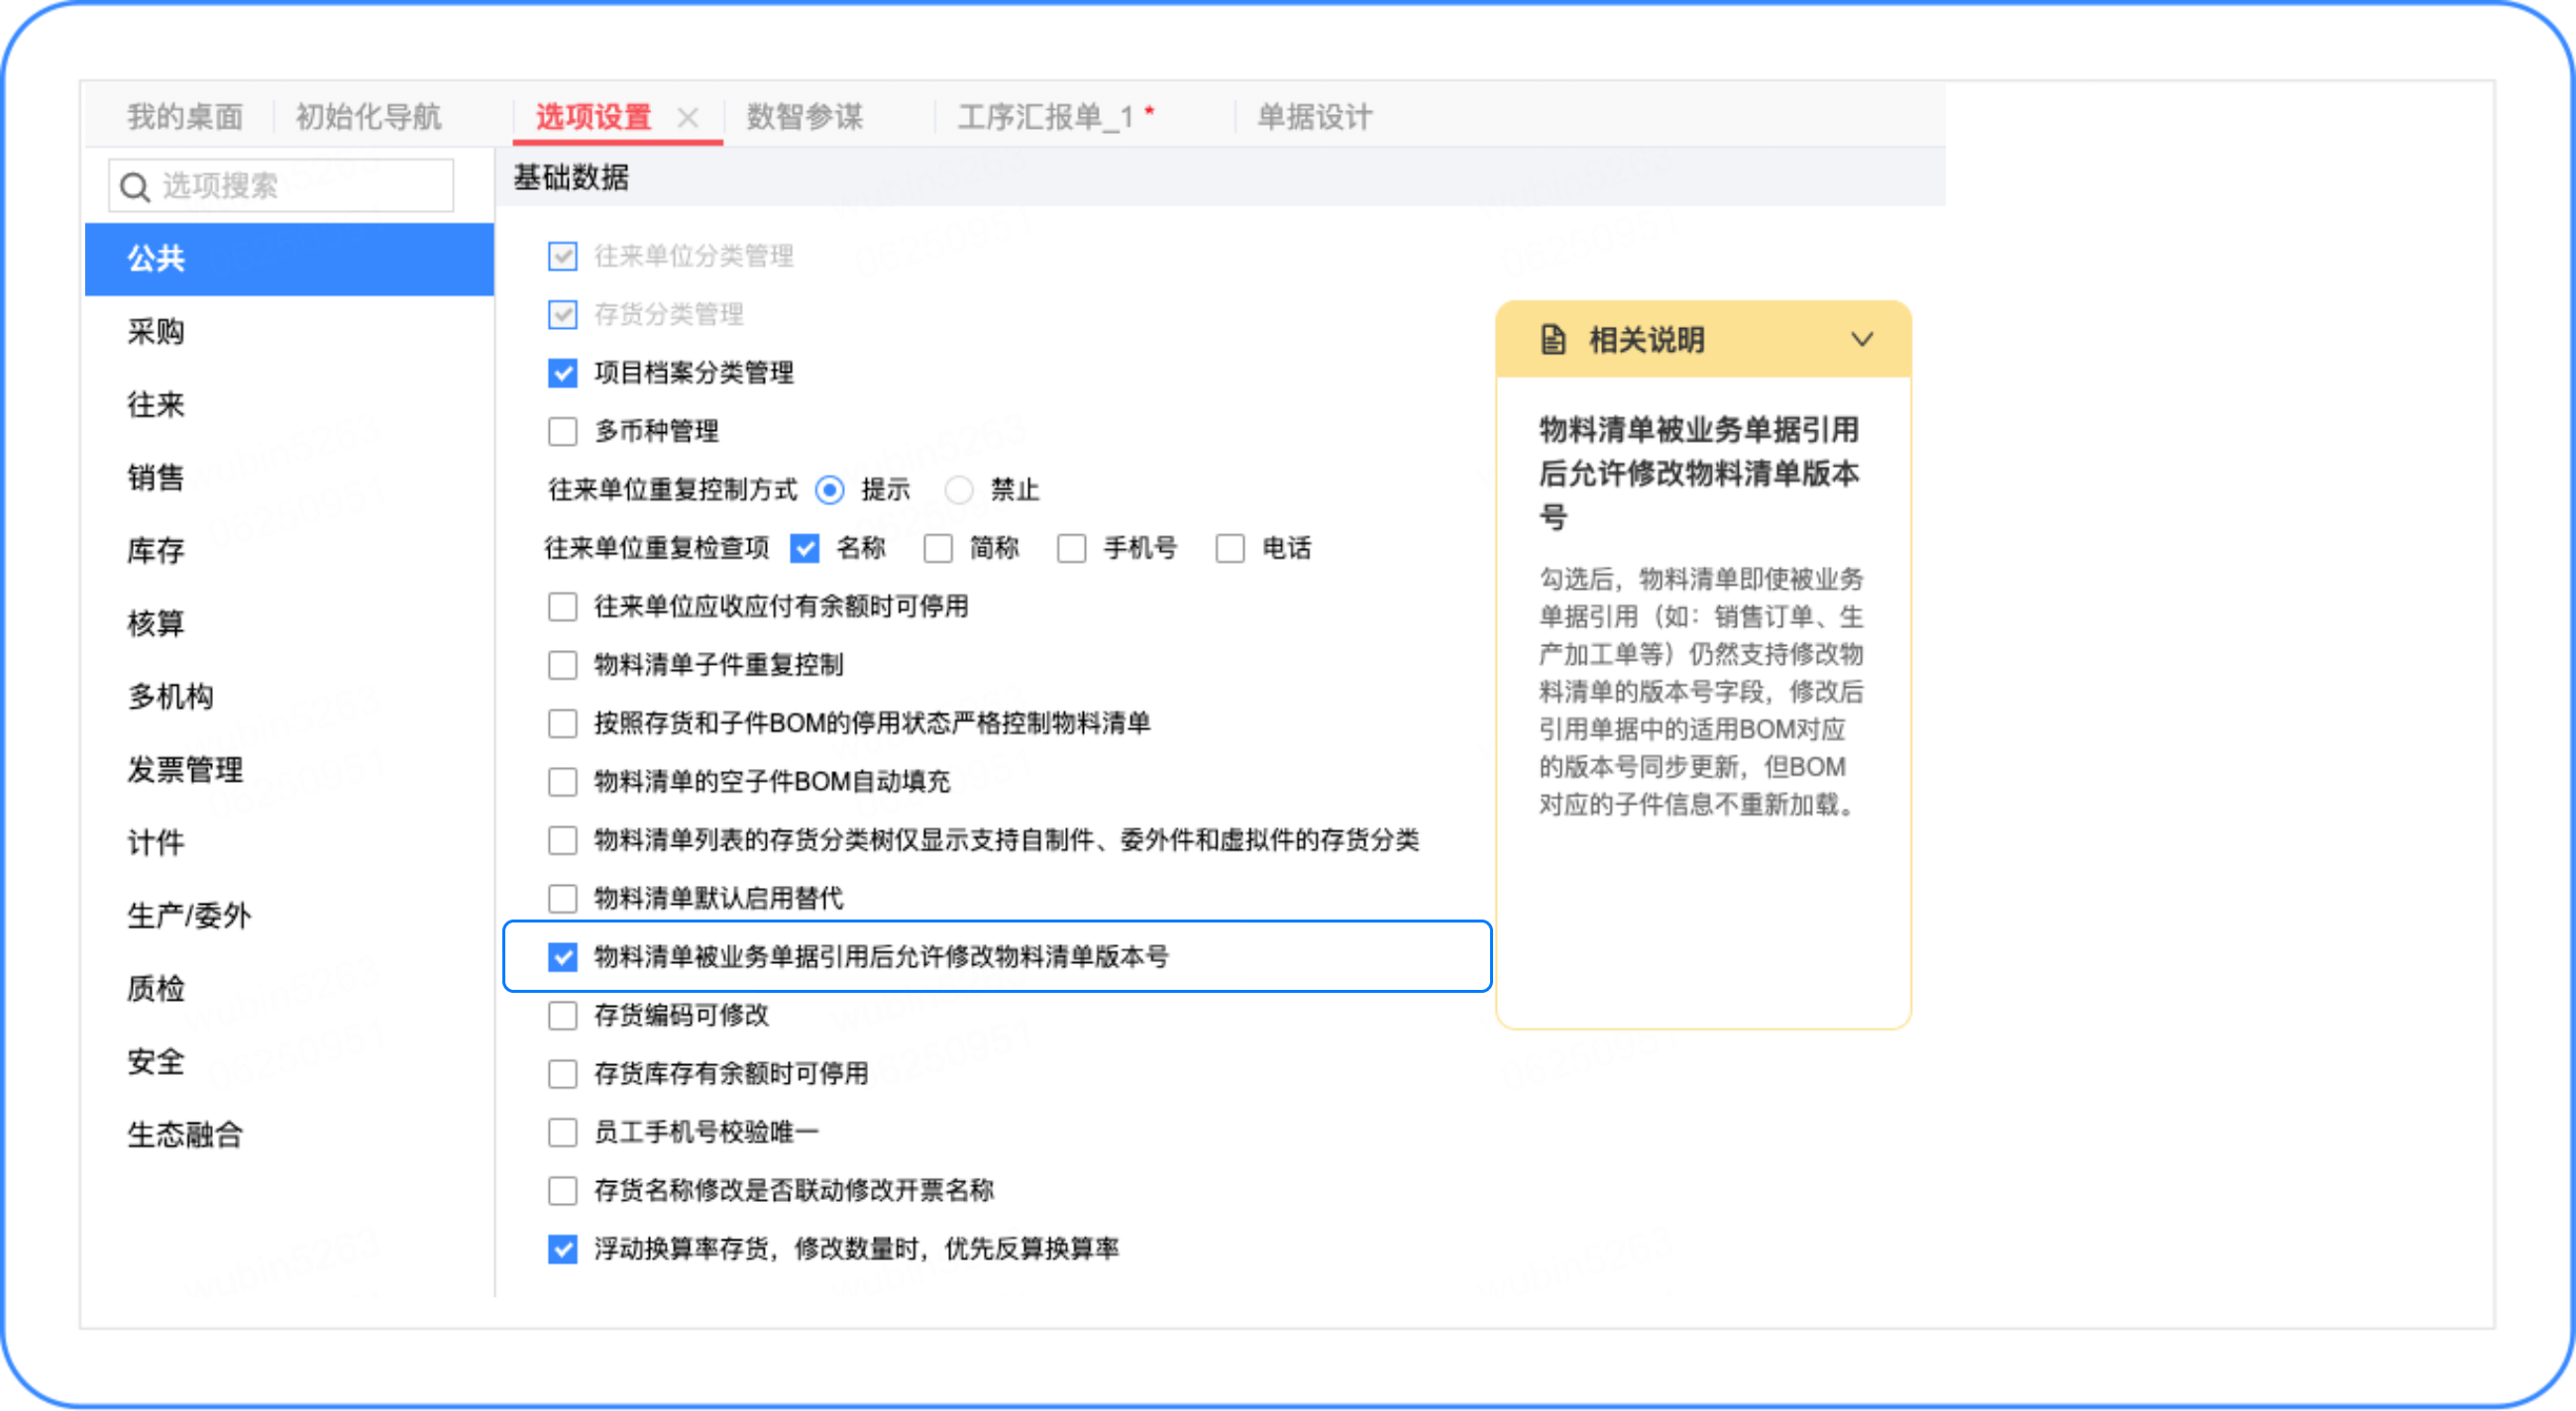Click the 选项搜索 input field
The width and height of the screenshot is (2576, 1411).
pos(300,186)
